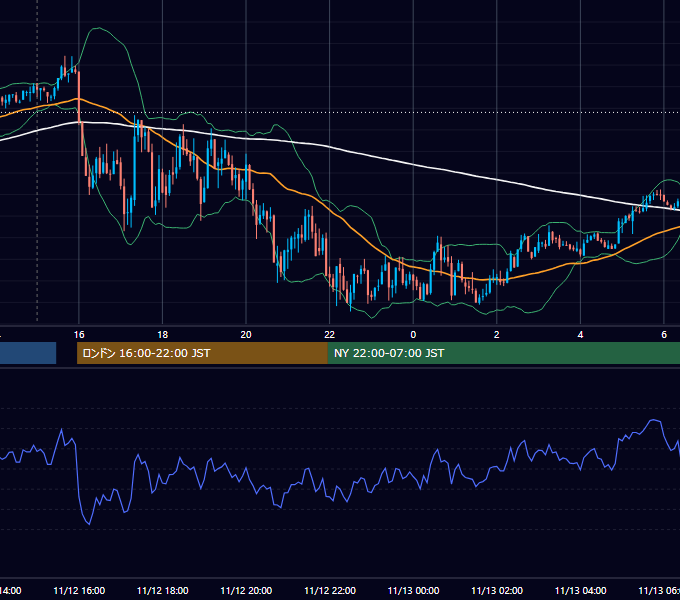Click the 11/12 20:00 date label
This screenshot has height=600, width=680.
pyautogui.click(x=246, y=590)
